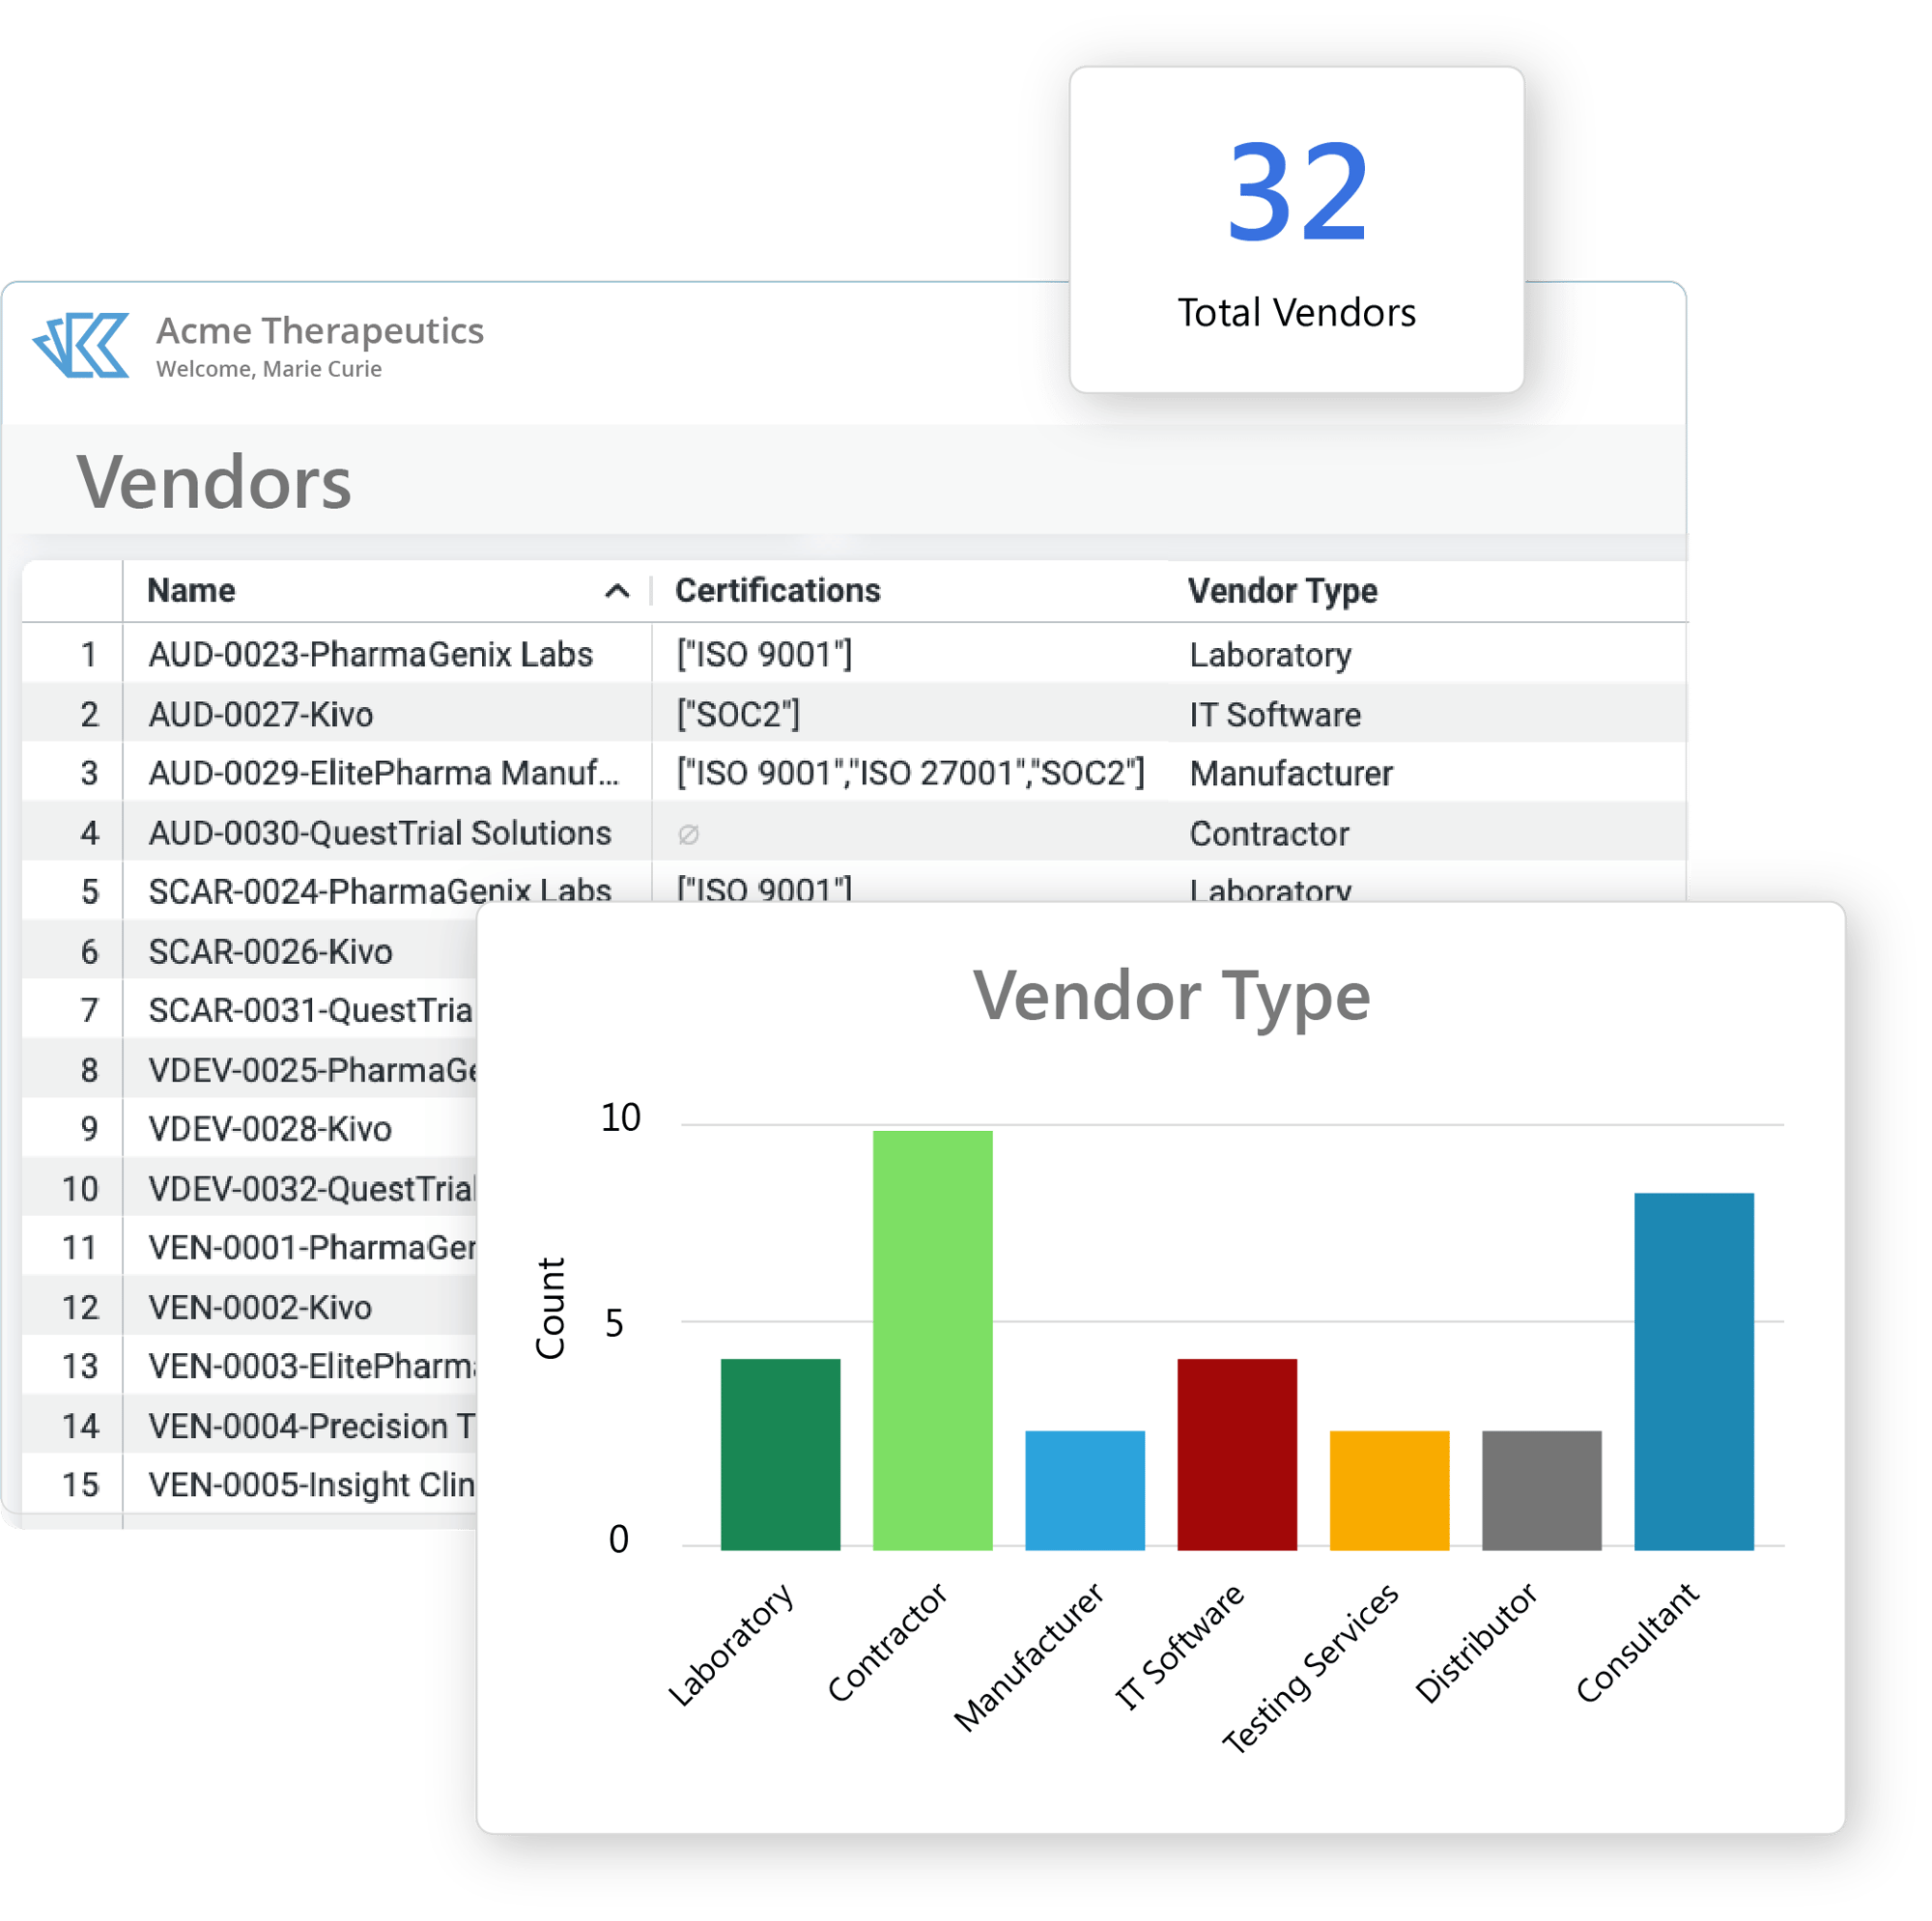Click the ["SOC2"] certifications cell
The height and width of the screenshot is (1921, 1932).
[738, 714]
